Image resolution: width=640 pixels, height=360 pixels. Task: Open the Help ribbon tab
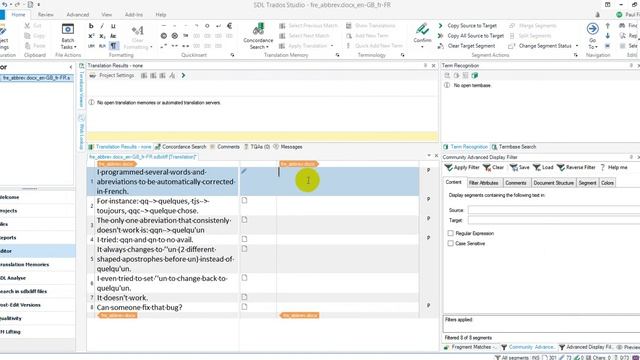[161, 14]
